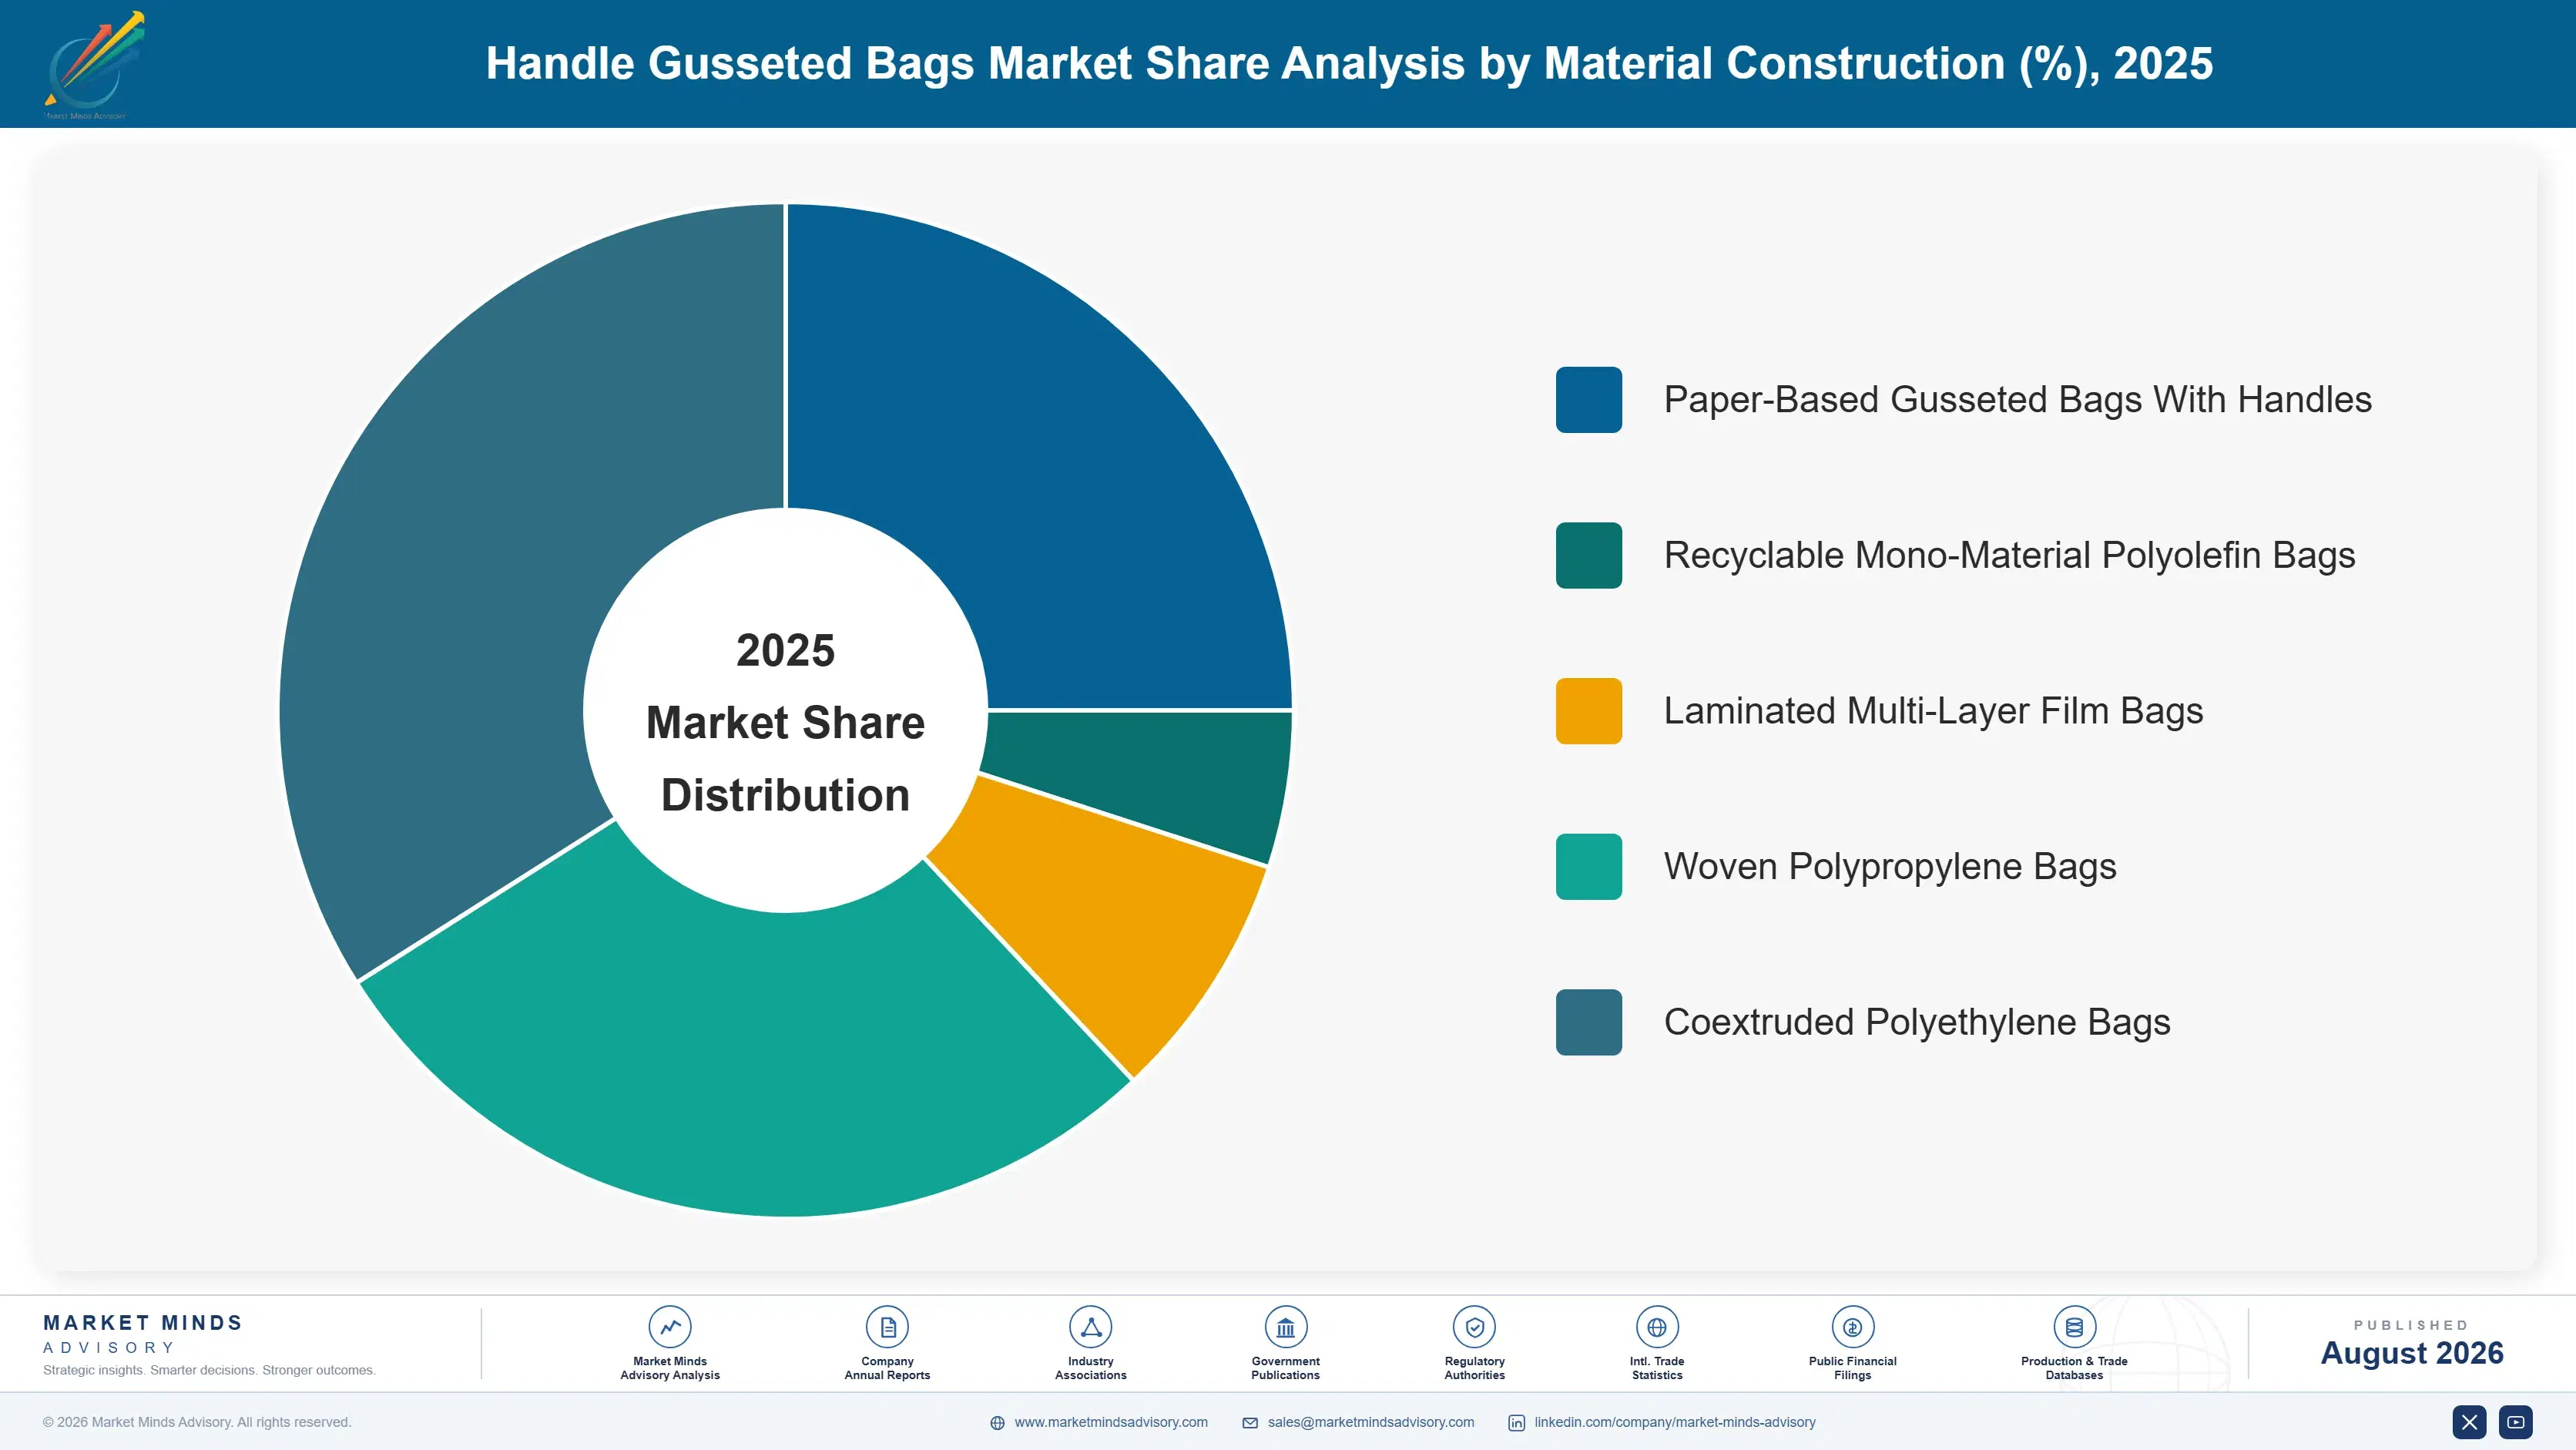Click the 'Intl. Trade Statistics' label

point(1657,1368)
